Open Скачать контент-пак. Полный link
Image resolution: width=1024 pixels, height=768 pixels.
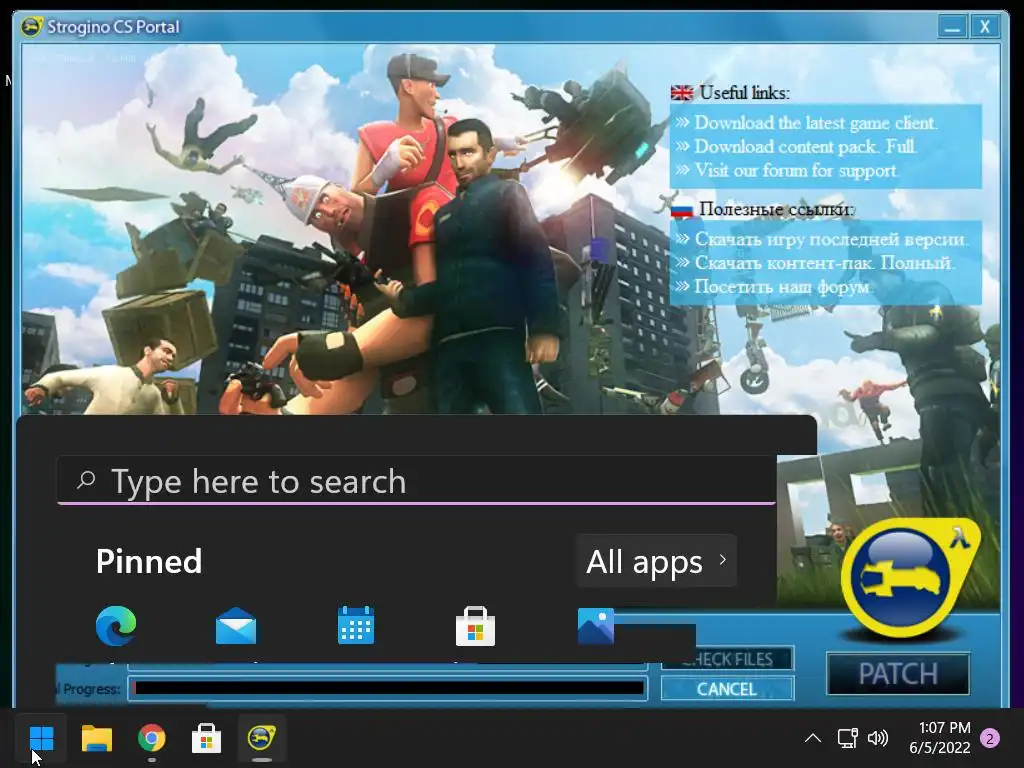pyautogui.click(x=824, y=263)
